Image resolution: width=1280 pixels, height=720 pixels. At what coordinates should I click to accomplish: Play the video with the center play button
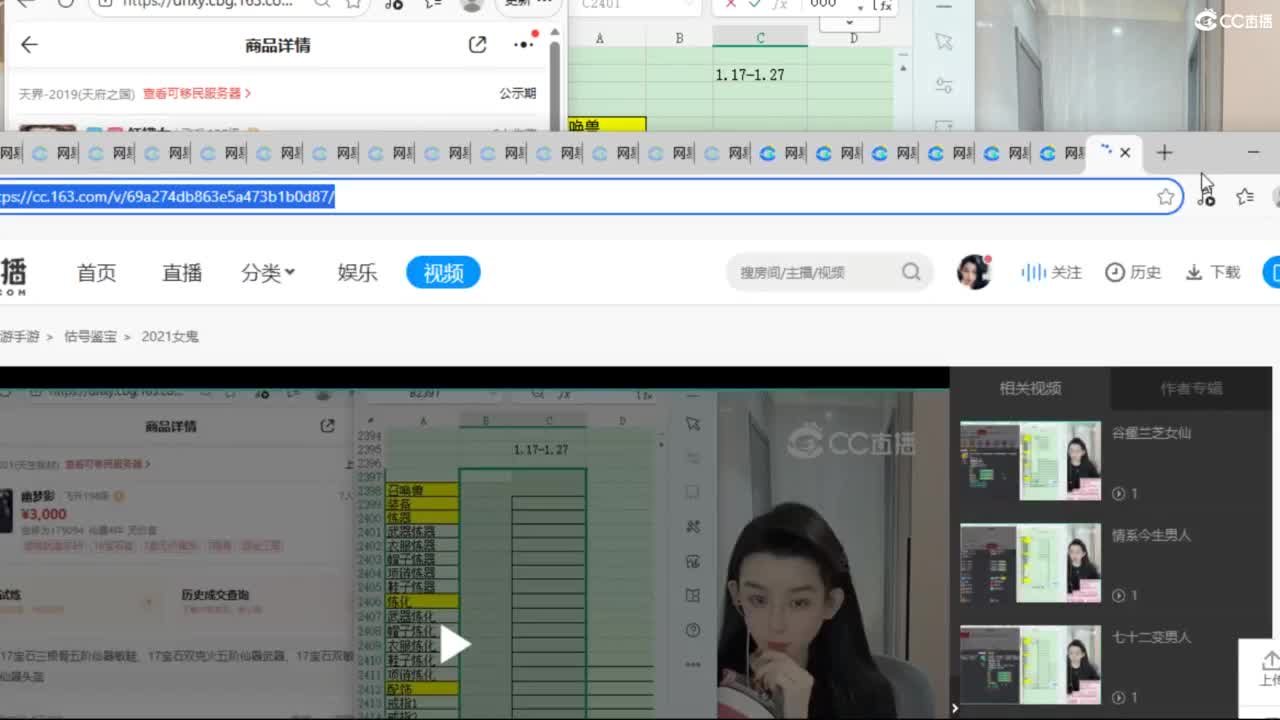click(x=454, y=644)
